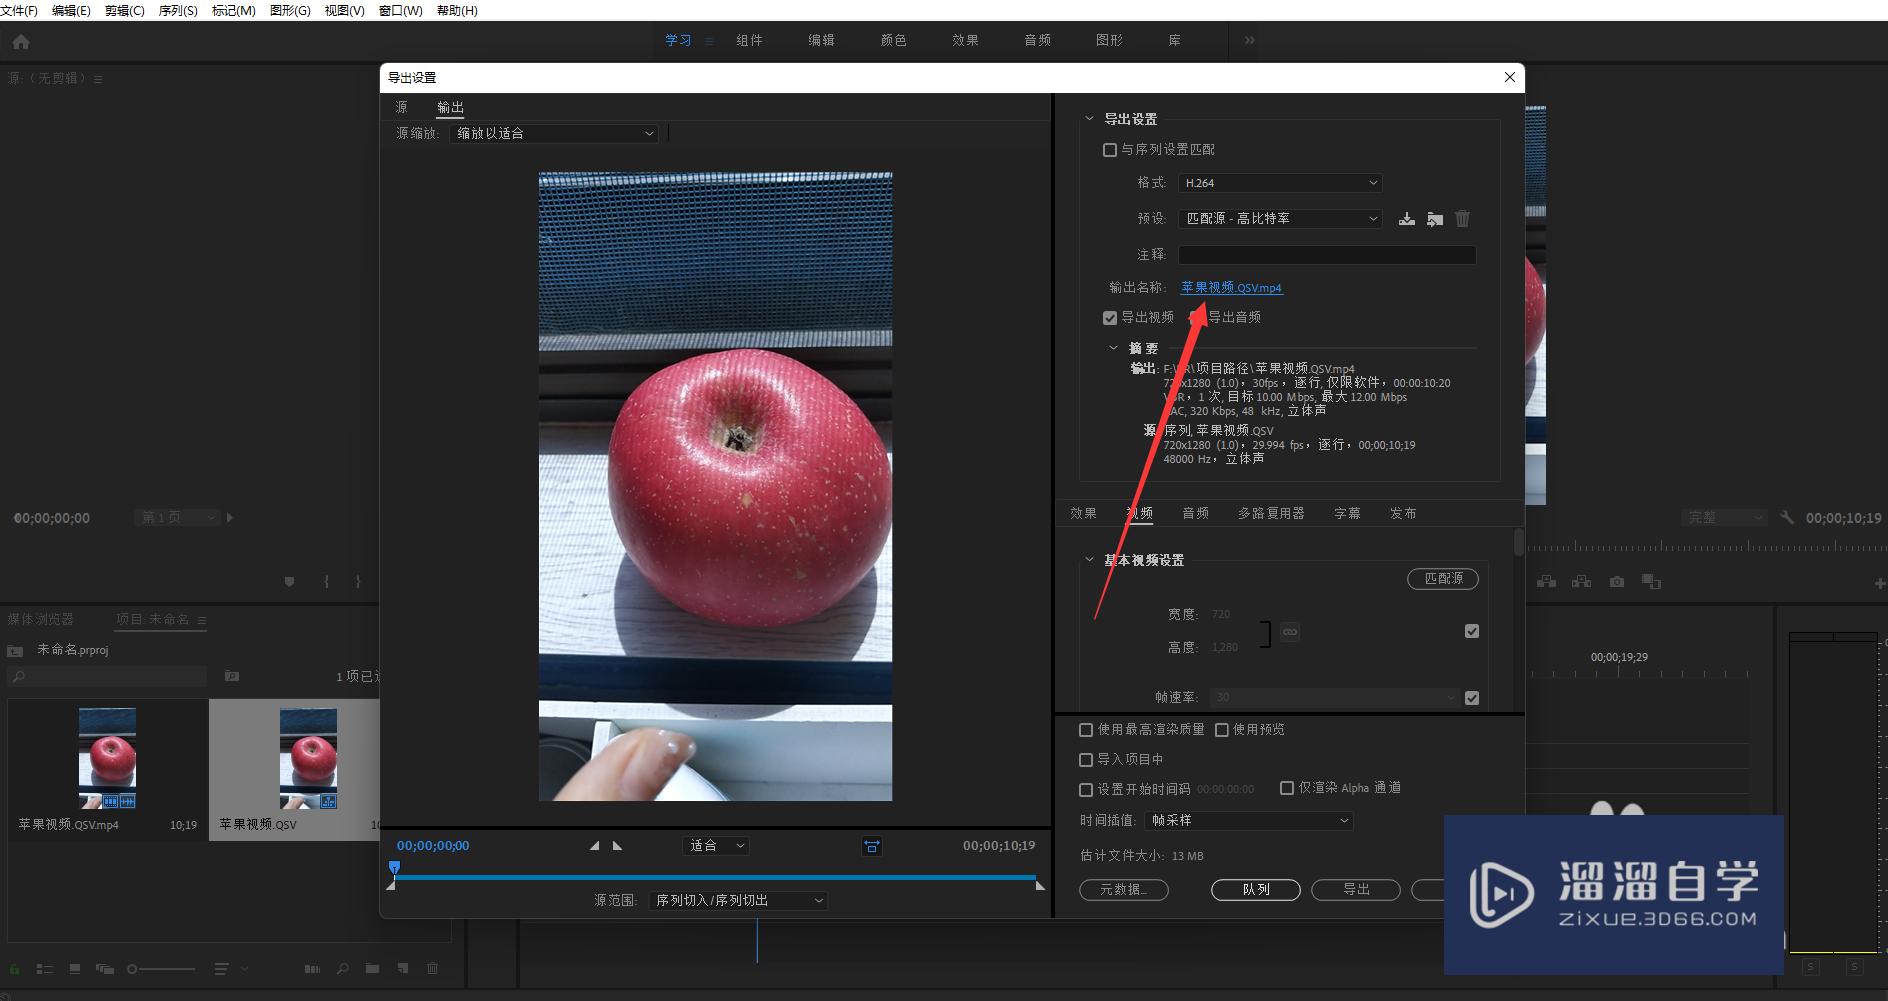
Task: Click Automate to Sequence in Project panel
Action: [312, 969]
